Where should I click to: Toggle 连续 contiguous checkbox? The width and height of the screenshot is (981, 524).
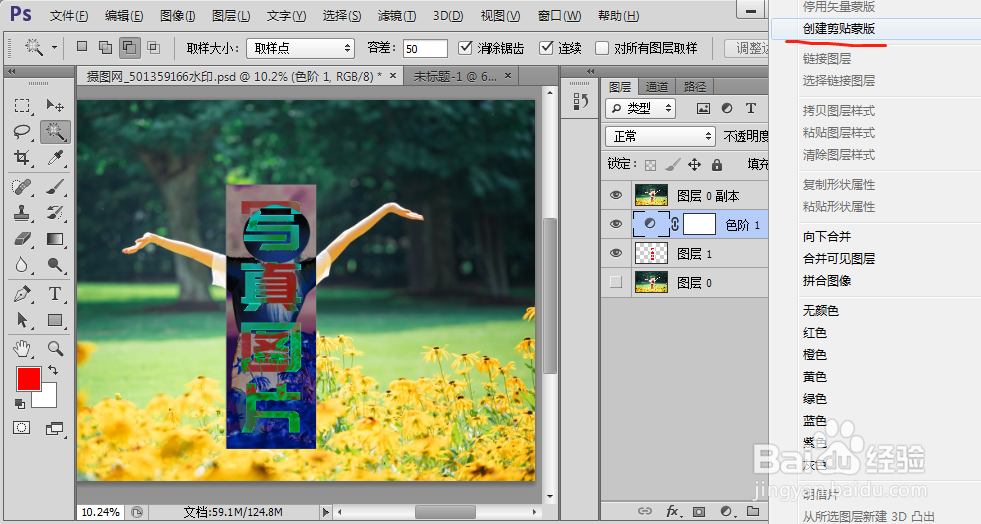546,48
